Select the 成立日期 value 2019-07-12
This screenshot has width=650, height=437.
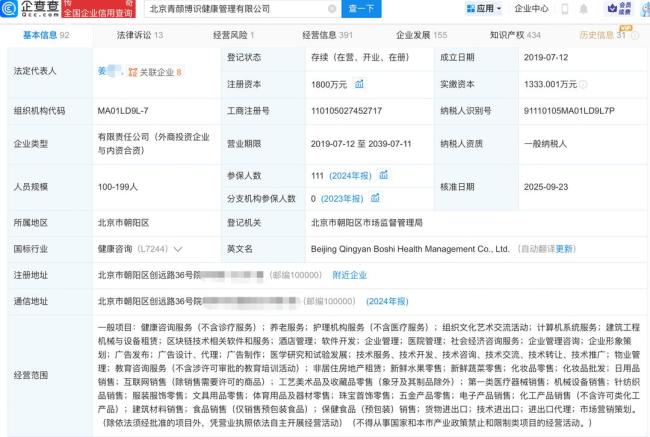[x=546, y=58]
